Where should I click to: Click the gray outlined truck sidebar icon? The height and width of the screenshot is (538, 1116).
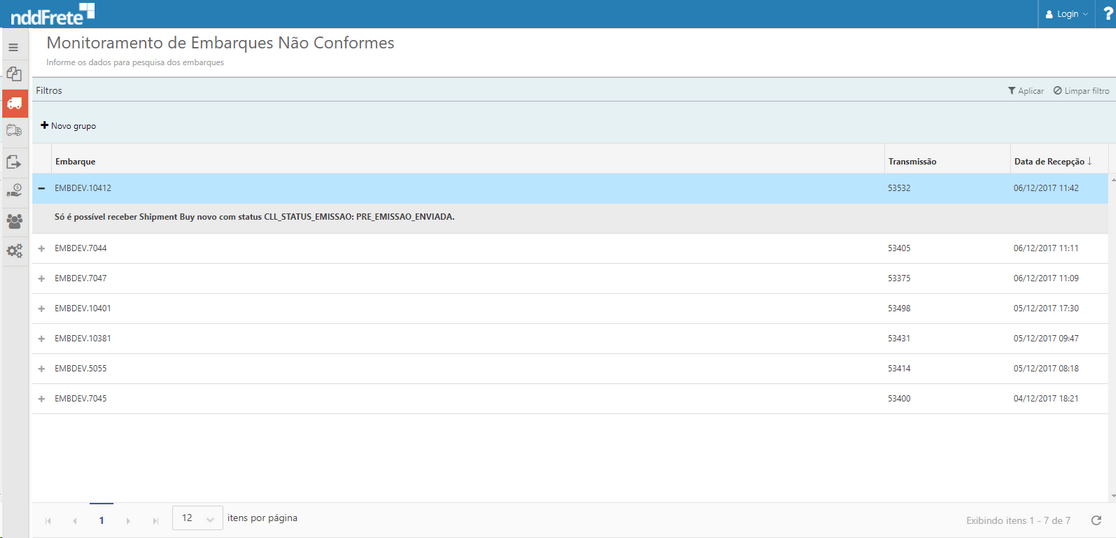(14, 131)
